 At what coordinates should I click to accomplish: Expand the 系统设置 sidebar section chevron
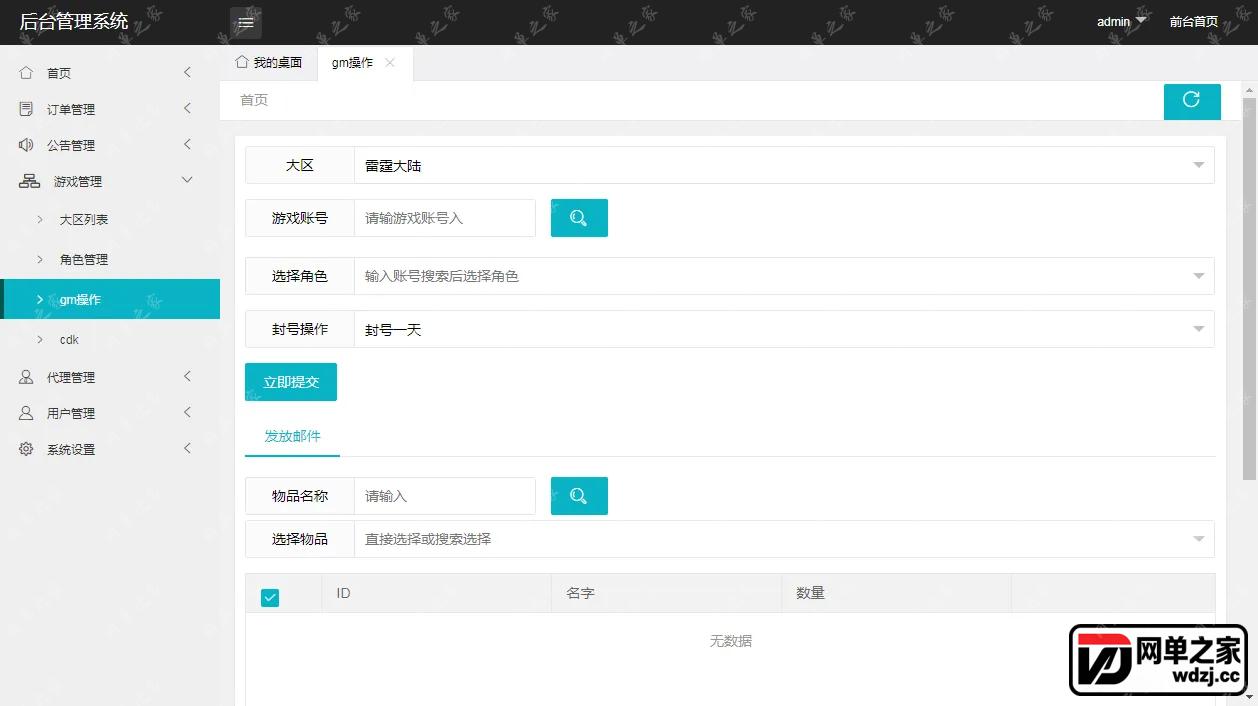click(x=187, y=448)
